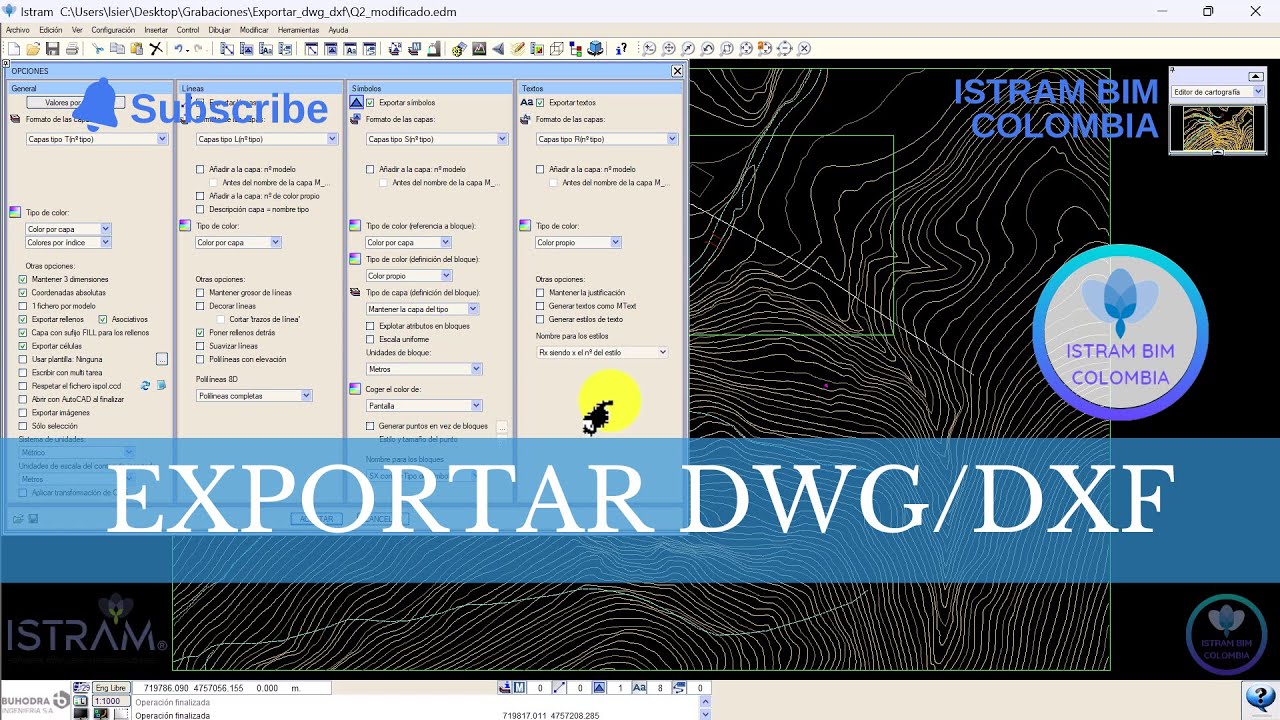Click Textos Tipo de color swatch icon

point(525,226)
